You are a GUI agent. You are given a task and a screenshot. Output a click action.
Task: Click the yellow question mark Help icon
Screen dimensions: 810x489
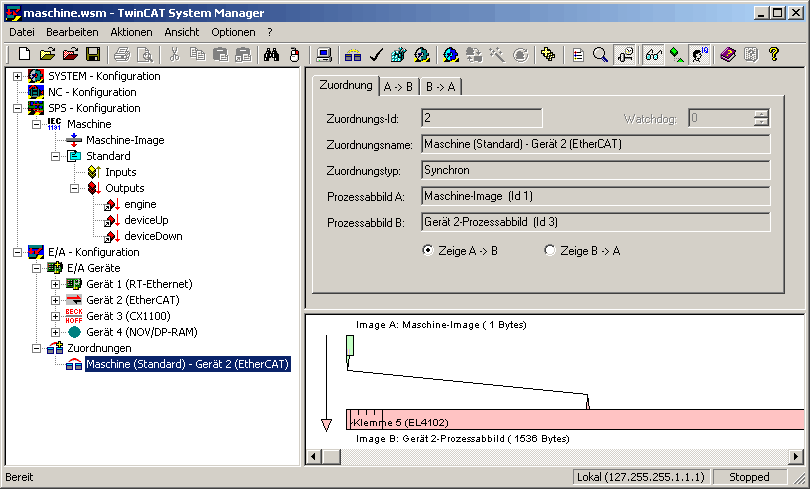[773, 54]
